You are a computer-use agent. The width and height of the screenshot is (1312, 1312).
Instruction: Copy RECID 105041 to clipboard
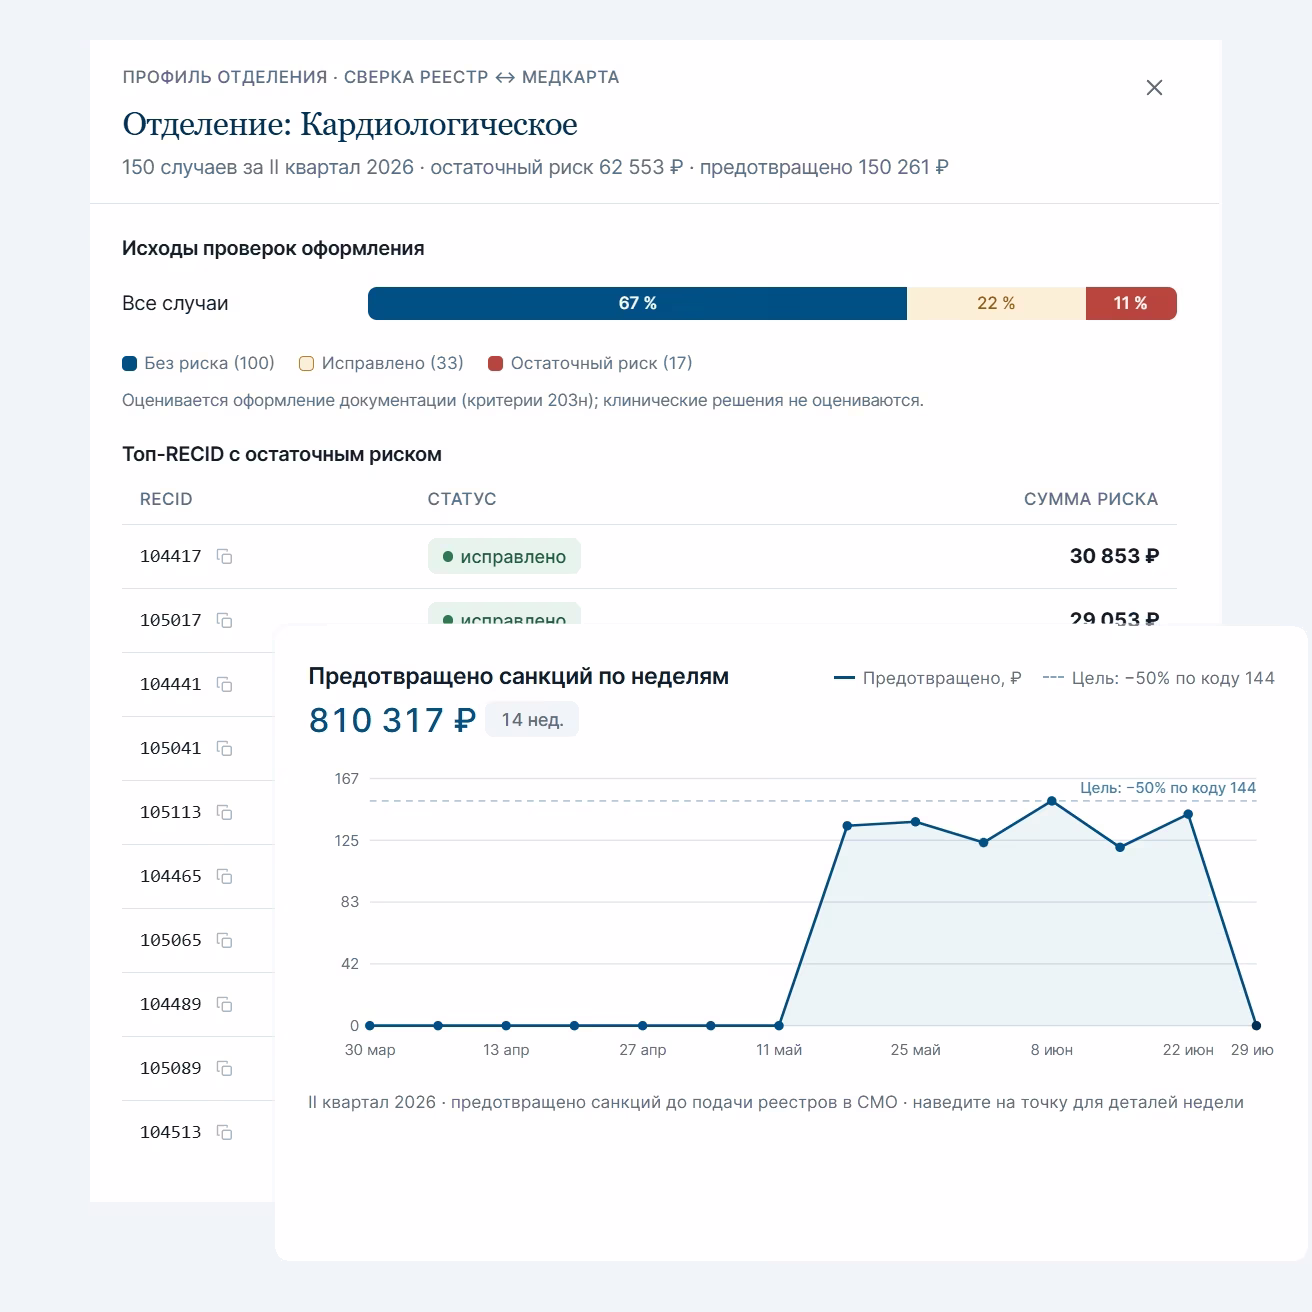[225, 749]
